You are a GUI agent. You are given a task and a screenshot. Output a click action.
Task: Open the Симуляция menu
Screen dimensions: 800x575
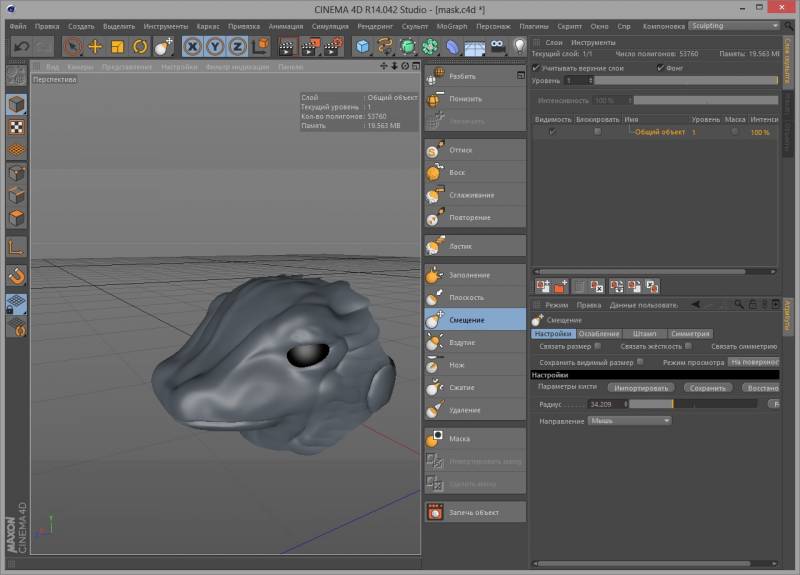(x=330, y=26)
